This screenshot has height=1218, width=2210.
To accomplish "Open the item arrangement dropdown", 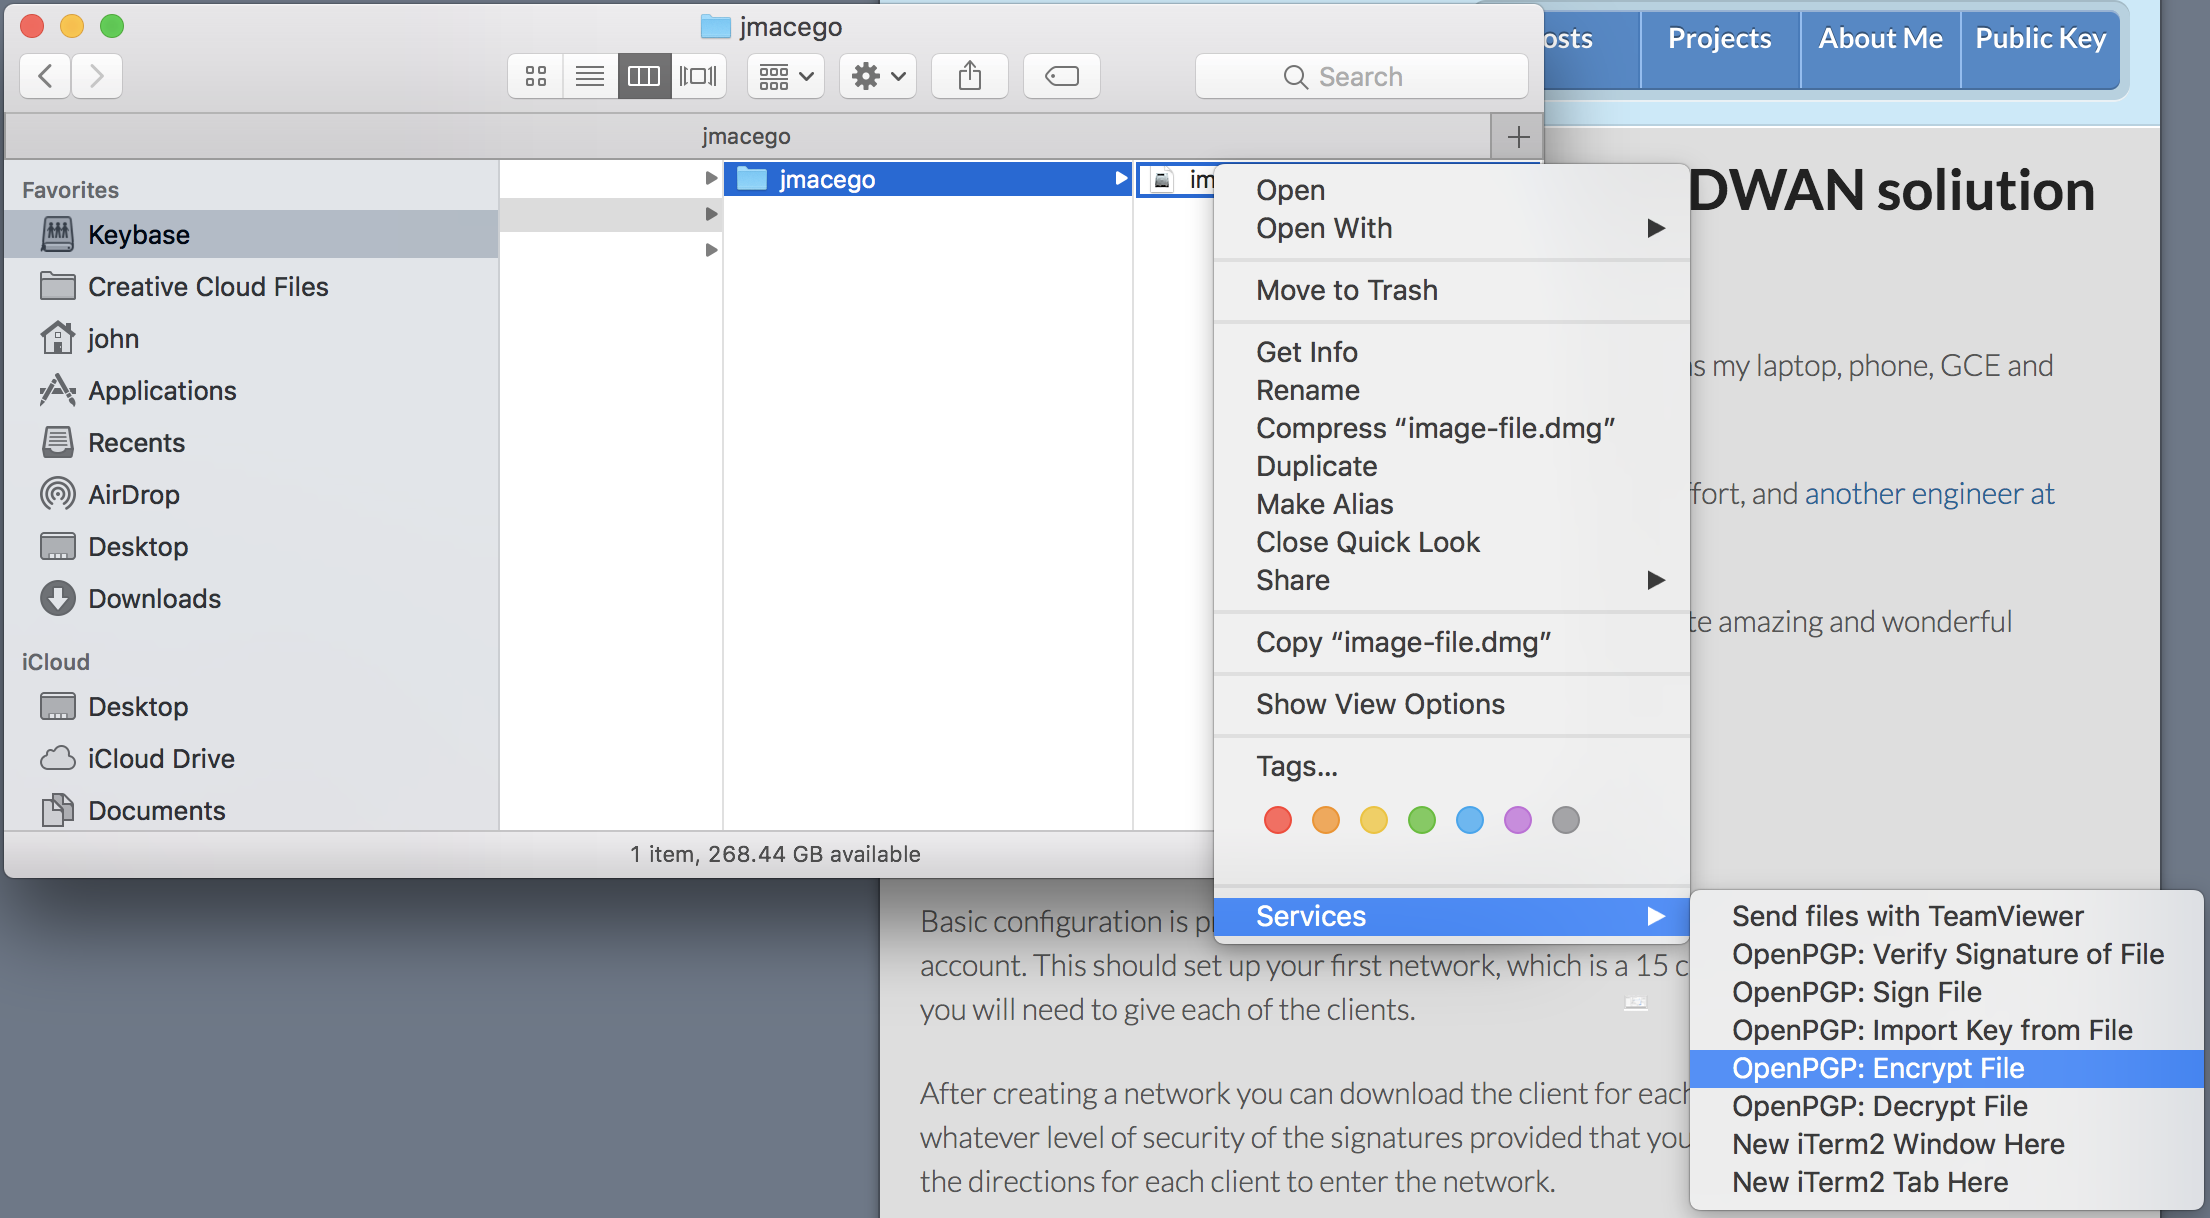I will click(x=786, y=76).
